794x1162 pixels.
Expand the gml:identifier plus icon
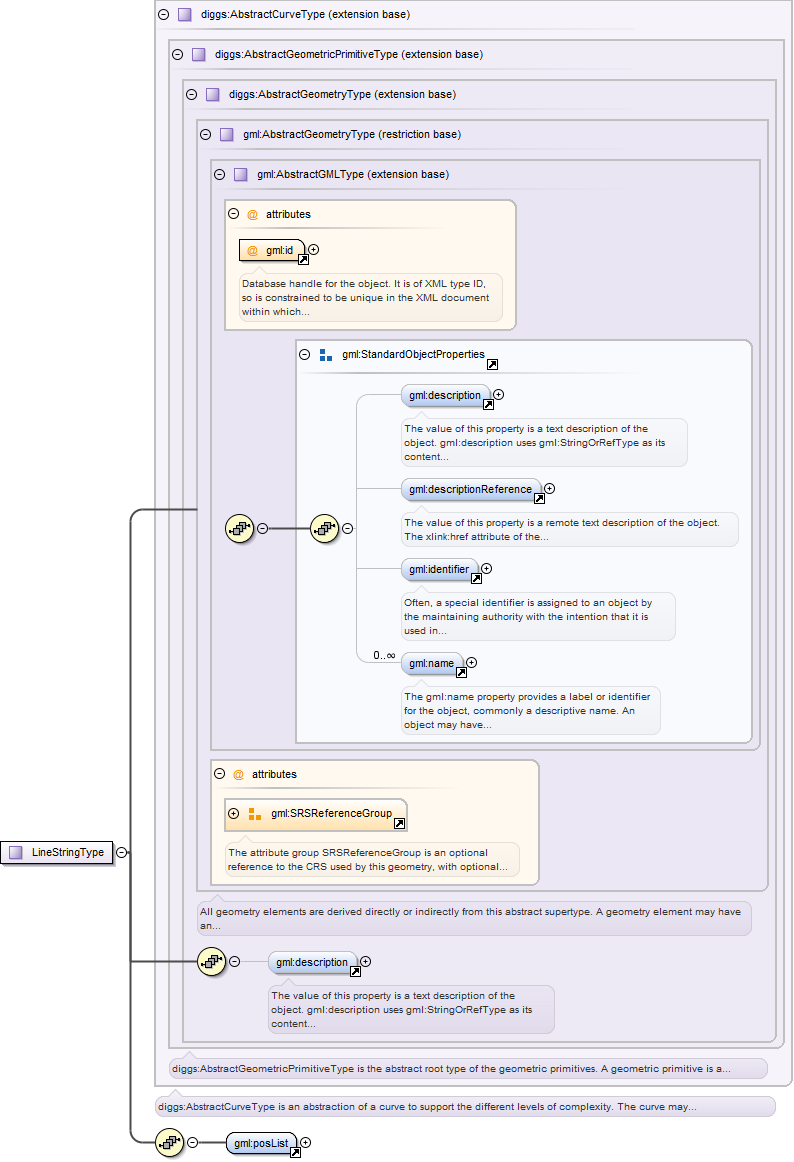pos(487,569)
